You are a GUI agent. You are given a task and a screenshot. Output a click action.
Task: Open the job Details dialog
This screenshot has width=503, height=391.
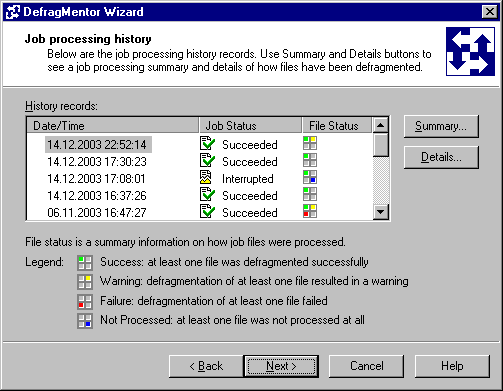[441, 157]
